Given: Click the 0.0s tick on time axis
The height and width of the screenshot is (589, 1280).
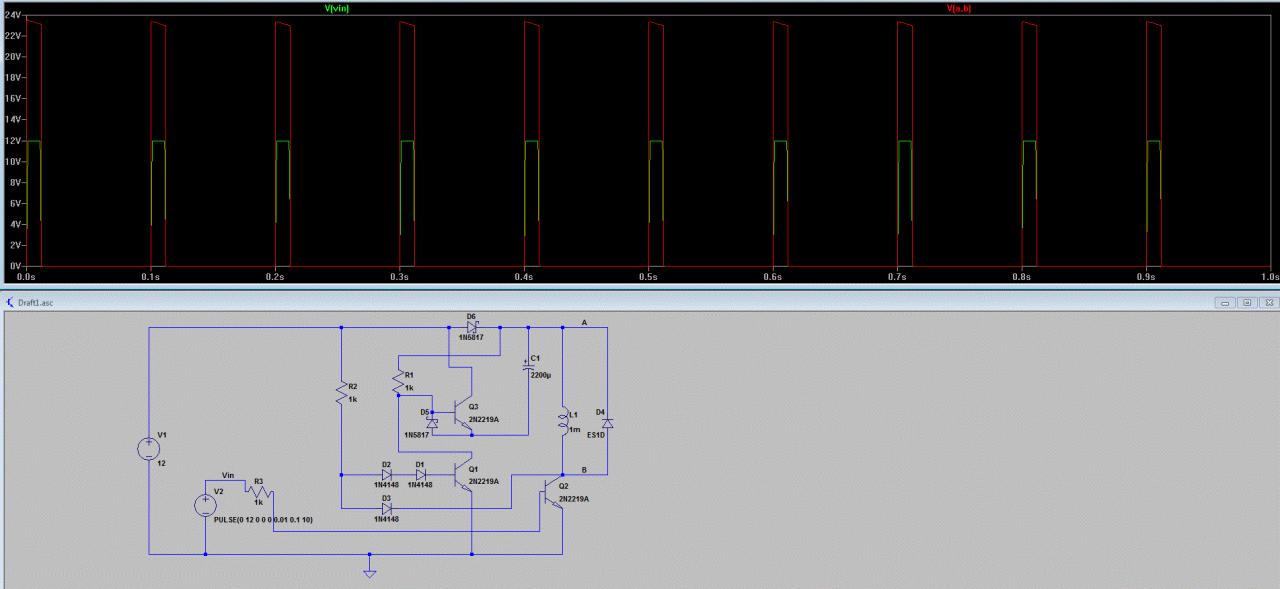Looking at the screenshot, I should pyautogui.click(x=27, y=277).
